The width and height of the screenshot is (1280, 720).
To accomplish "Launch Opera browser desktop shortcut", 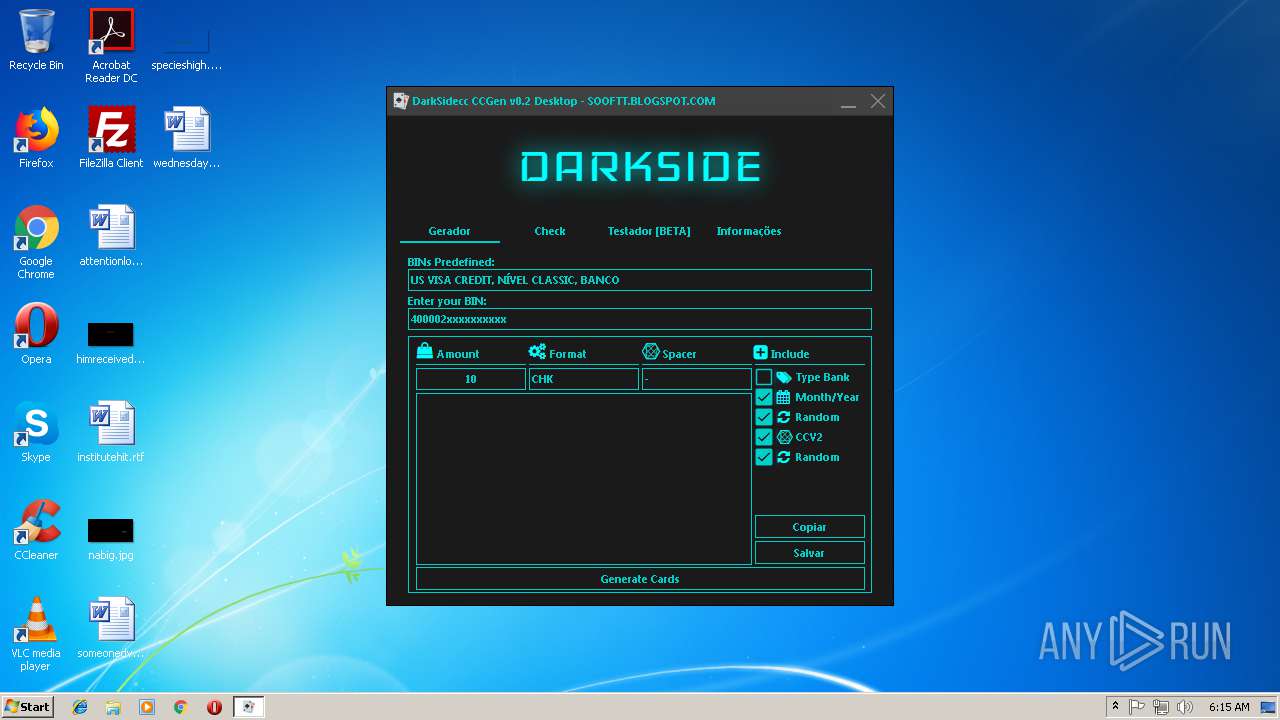I will click(x=36, y=334).
